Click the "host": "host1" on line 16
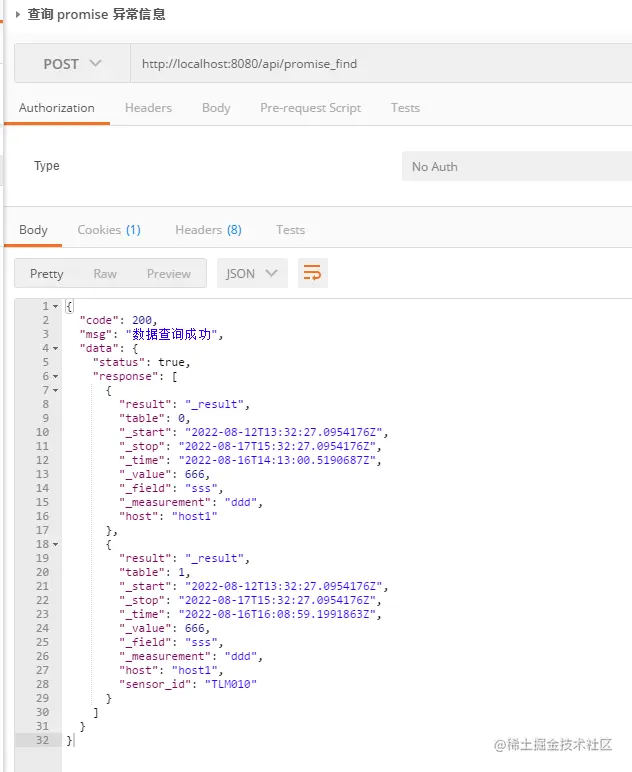Image resolution: width=632 pixels, height=772 pixels. (x=168, y=516)
